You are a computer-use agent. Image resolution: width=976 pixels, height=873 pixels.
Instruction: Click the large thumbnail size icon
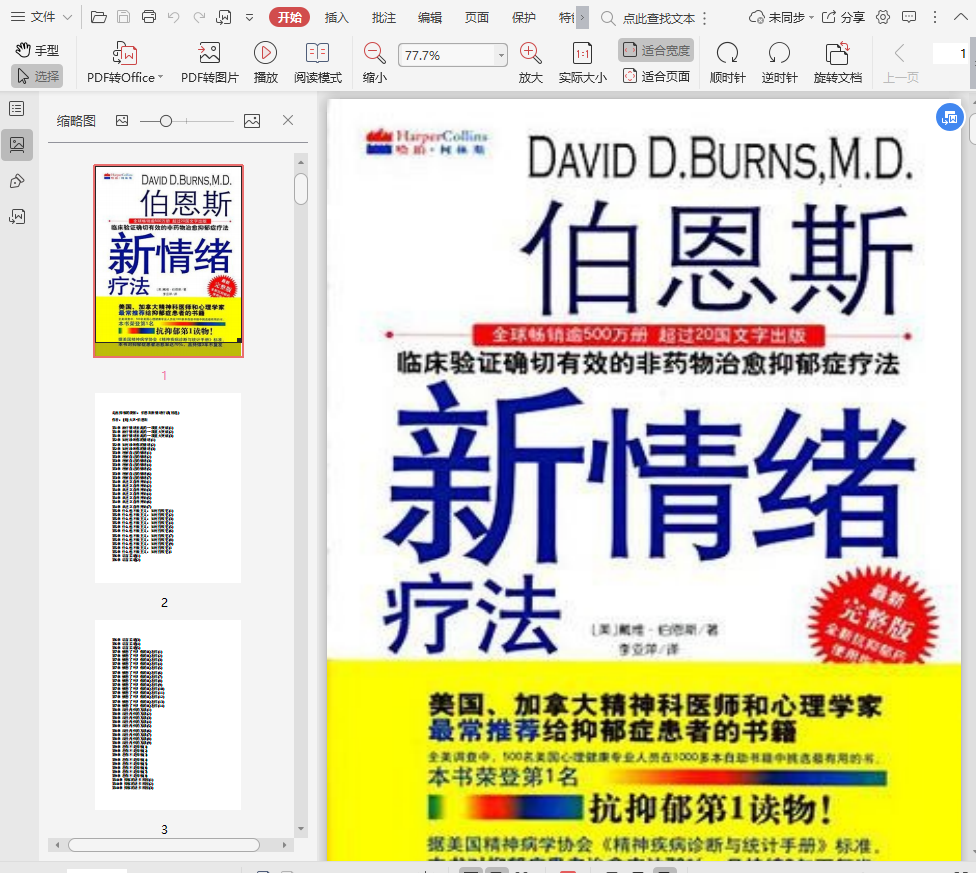252,121
